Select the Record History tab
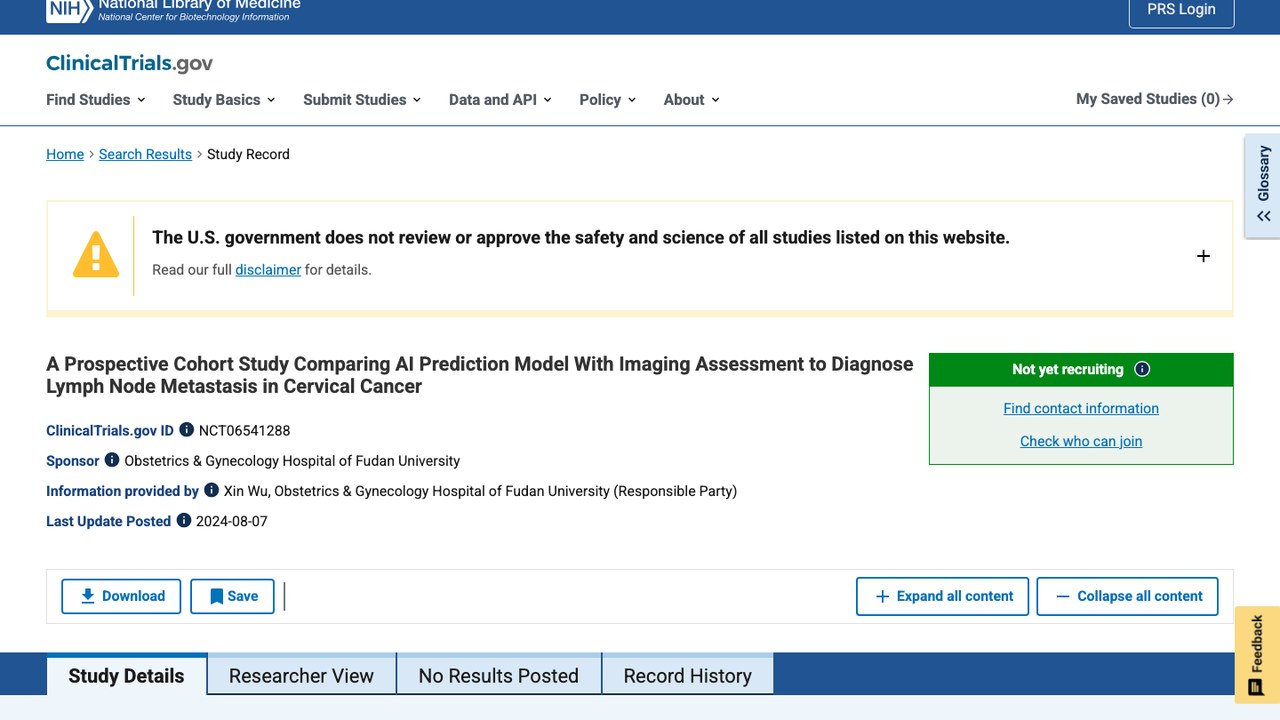This screenshot has height=720, width=1280. [687, 675]
